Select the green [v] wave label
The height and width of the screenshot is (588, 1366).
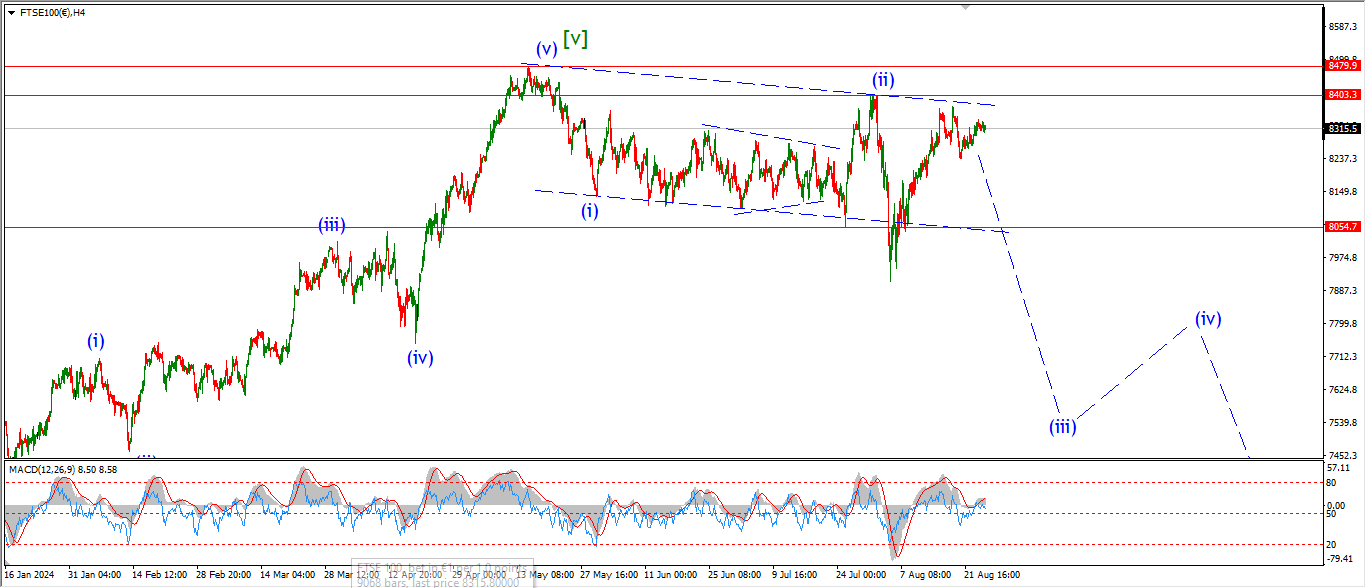pyautogui.click(x=575, y=39)
